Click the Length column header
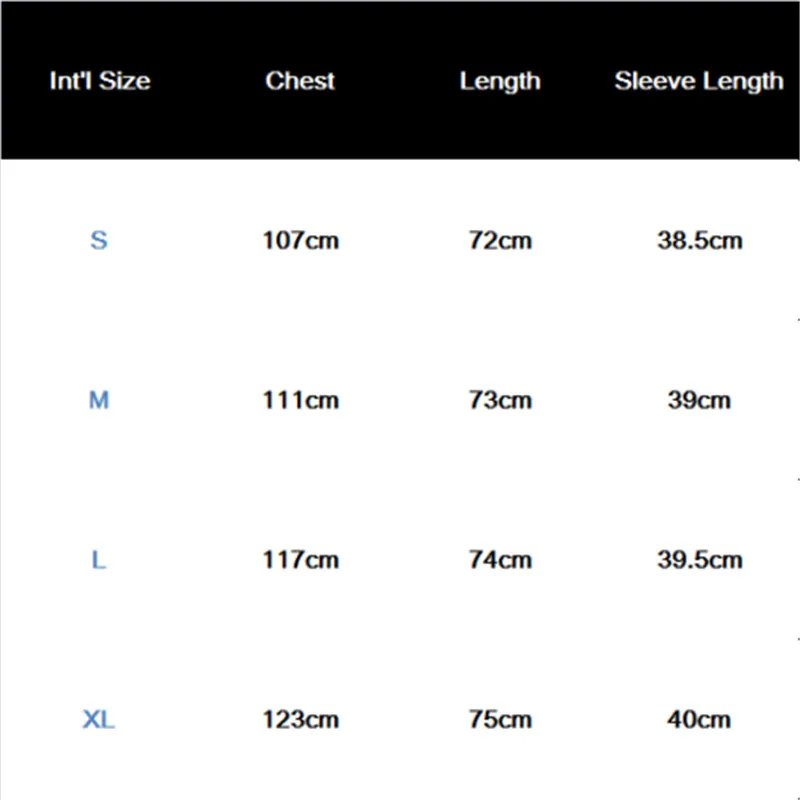Viewport: 800px width, 800px height. click(x=500, y=81)
